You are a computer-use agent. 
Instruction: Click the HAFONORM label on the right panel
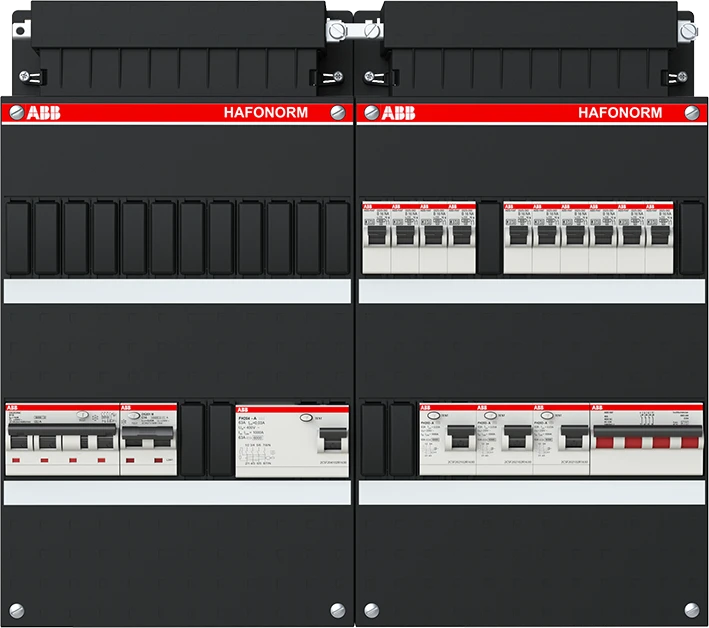point(620,113)
